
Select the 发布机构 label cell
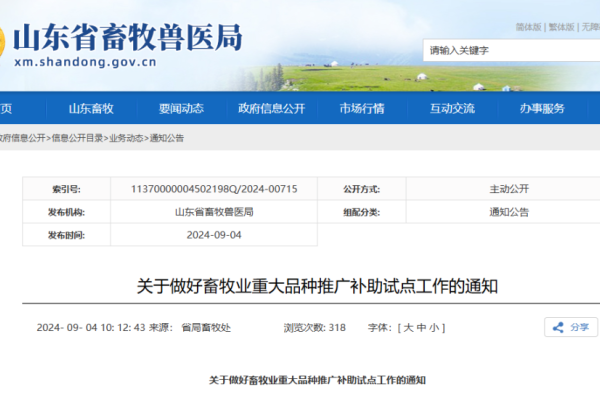point(67,212)
